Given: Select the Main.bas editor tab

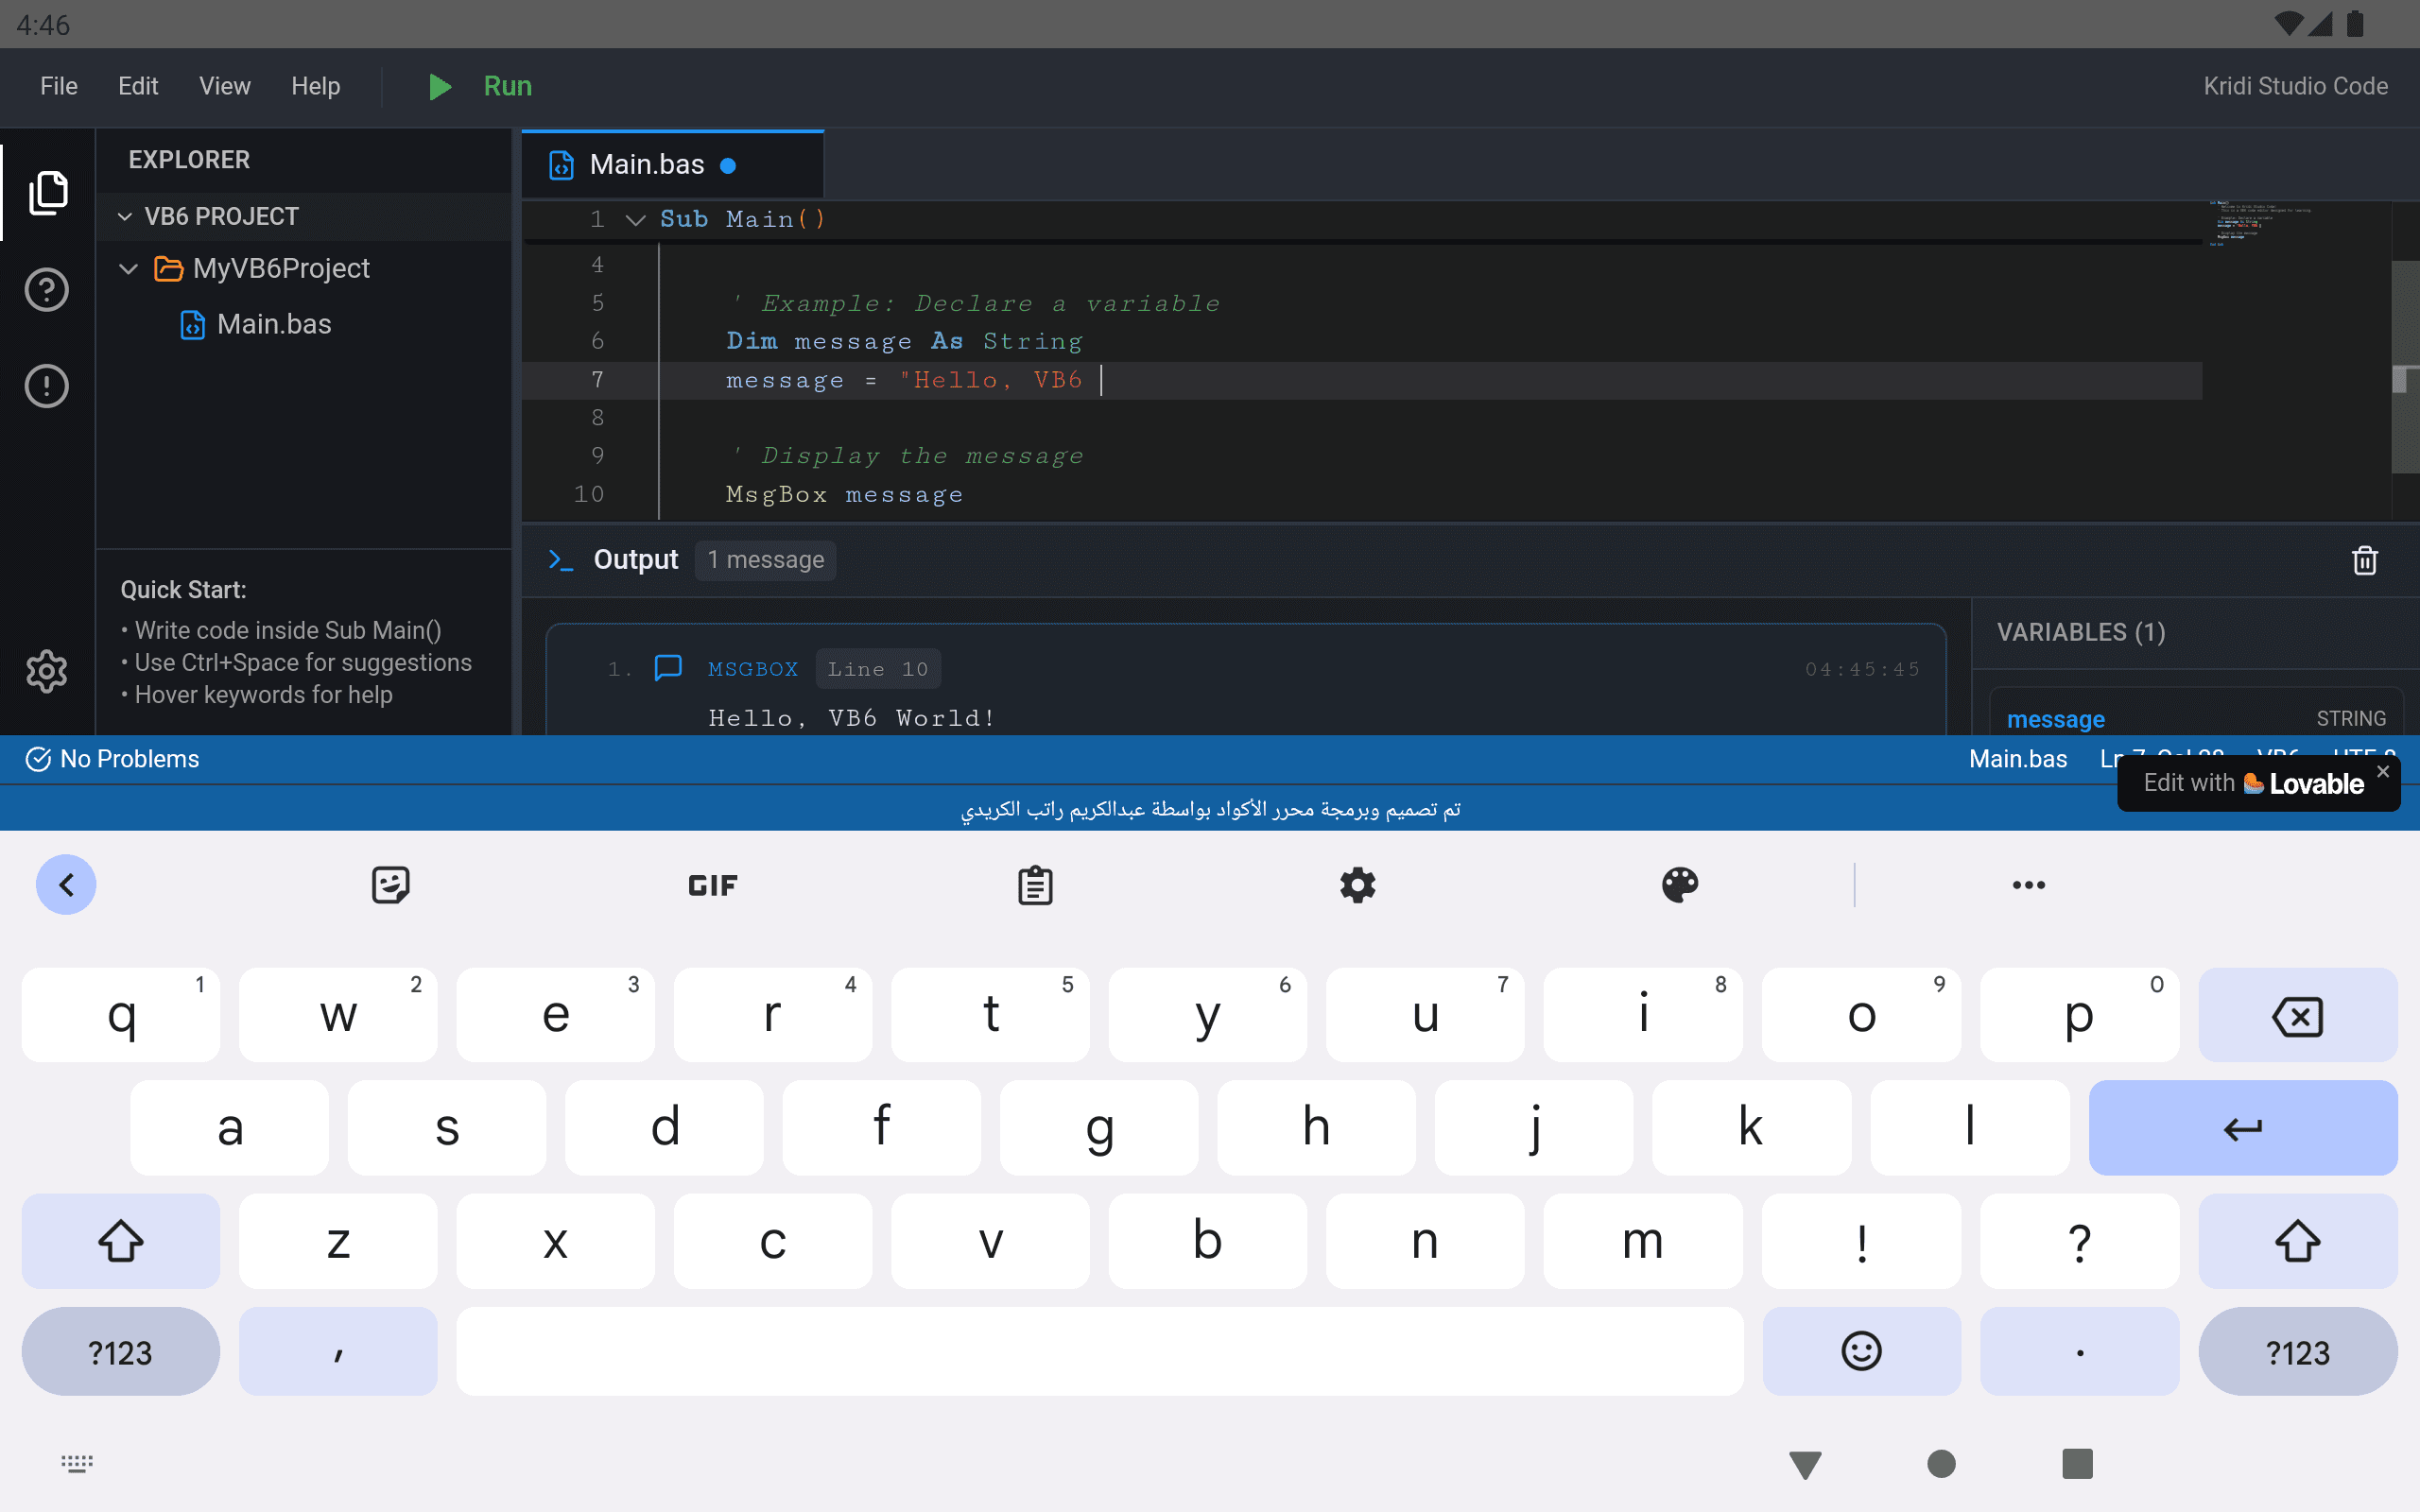Looking at the screenshot, I should click(x=647, y=165).
